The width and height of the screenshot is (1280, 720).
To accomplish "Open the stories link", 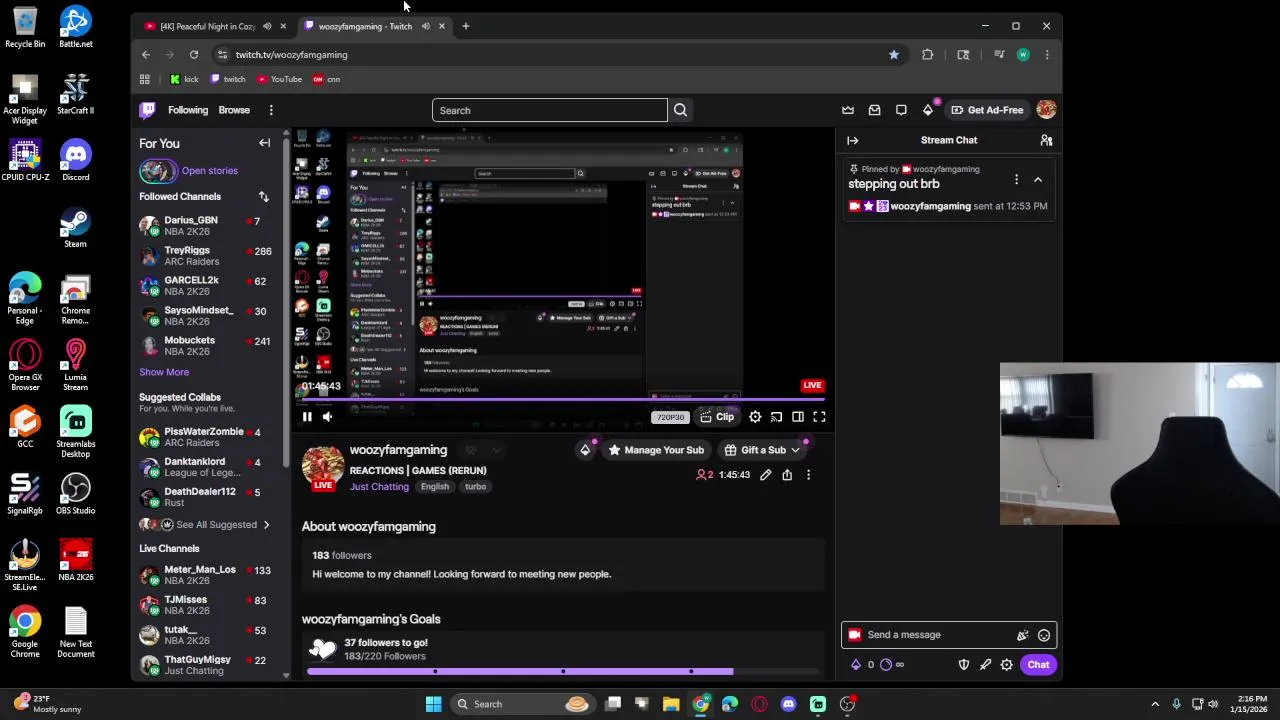I will pyautogui.click(x=209, y=171).
